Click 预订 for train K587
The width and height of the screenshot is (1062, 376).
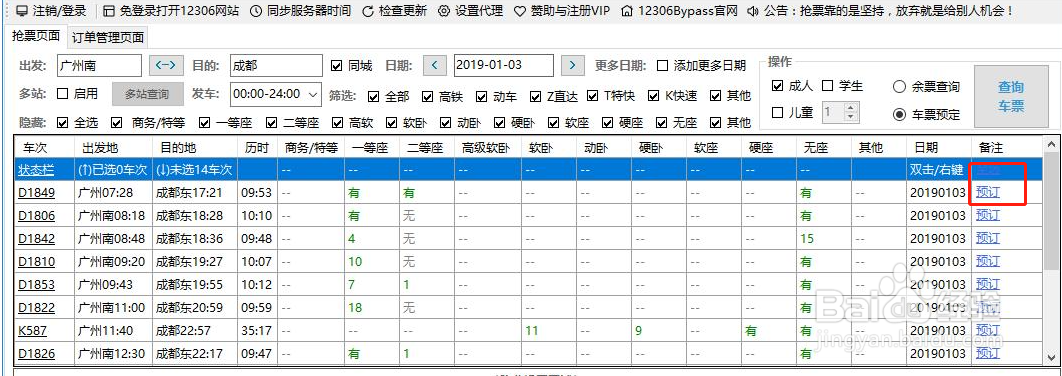coord(988,331)
